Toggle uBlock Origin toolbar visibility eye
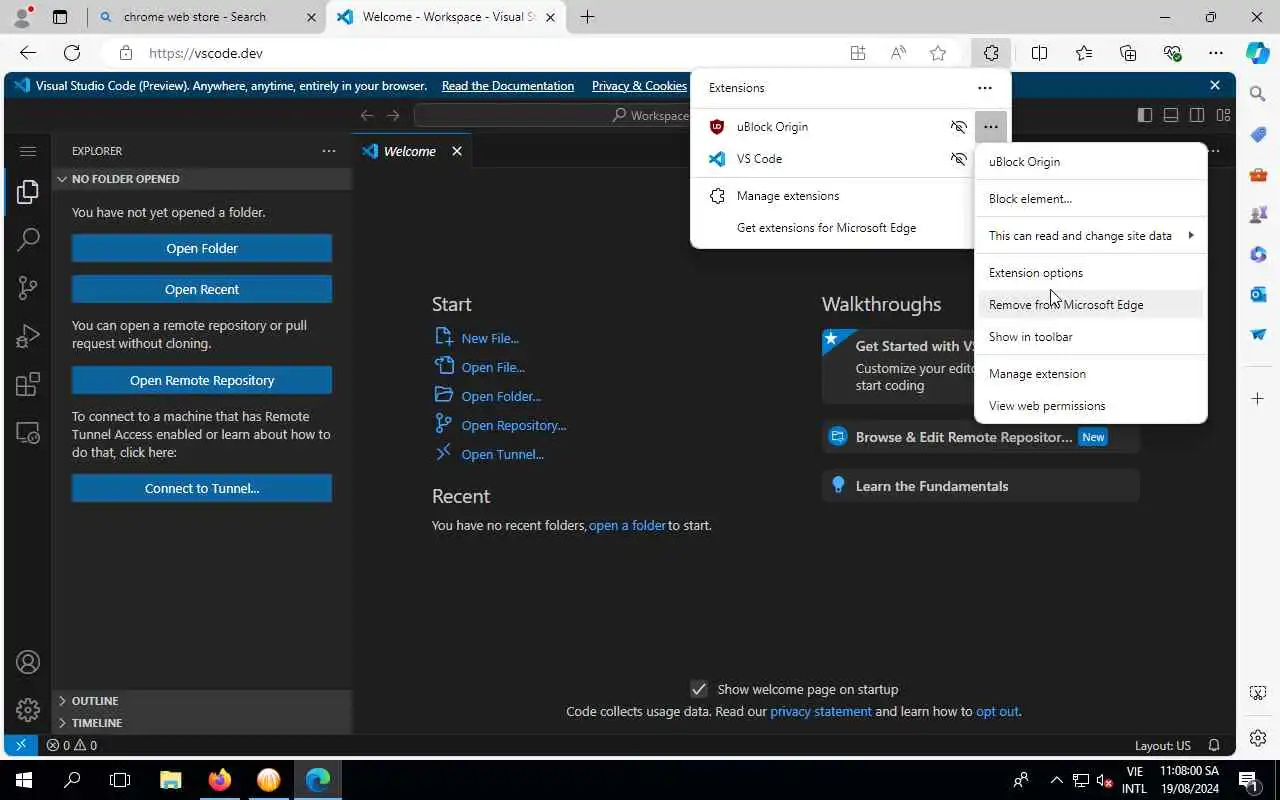1280x800 pixels. [x=958, y=127]
